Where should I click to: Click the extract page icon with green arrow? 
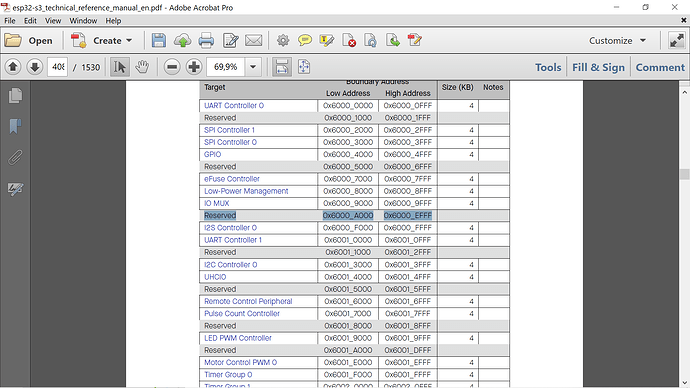pyautogui.click(x=393, y=40)
